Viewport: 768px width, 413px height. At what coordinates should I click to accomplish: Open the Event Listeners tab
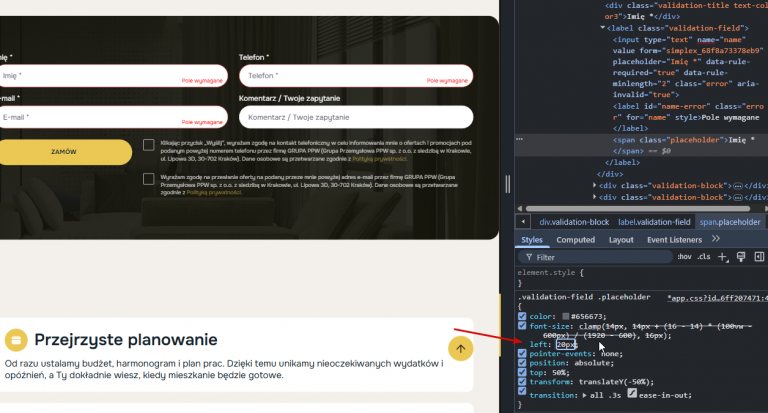click(674, 240)
